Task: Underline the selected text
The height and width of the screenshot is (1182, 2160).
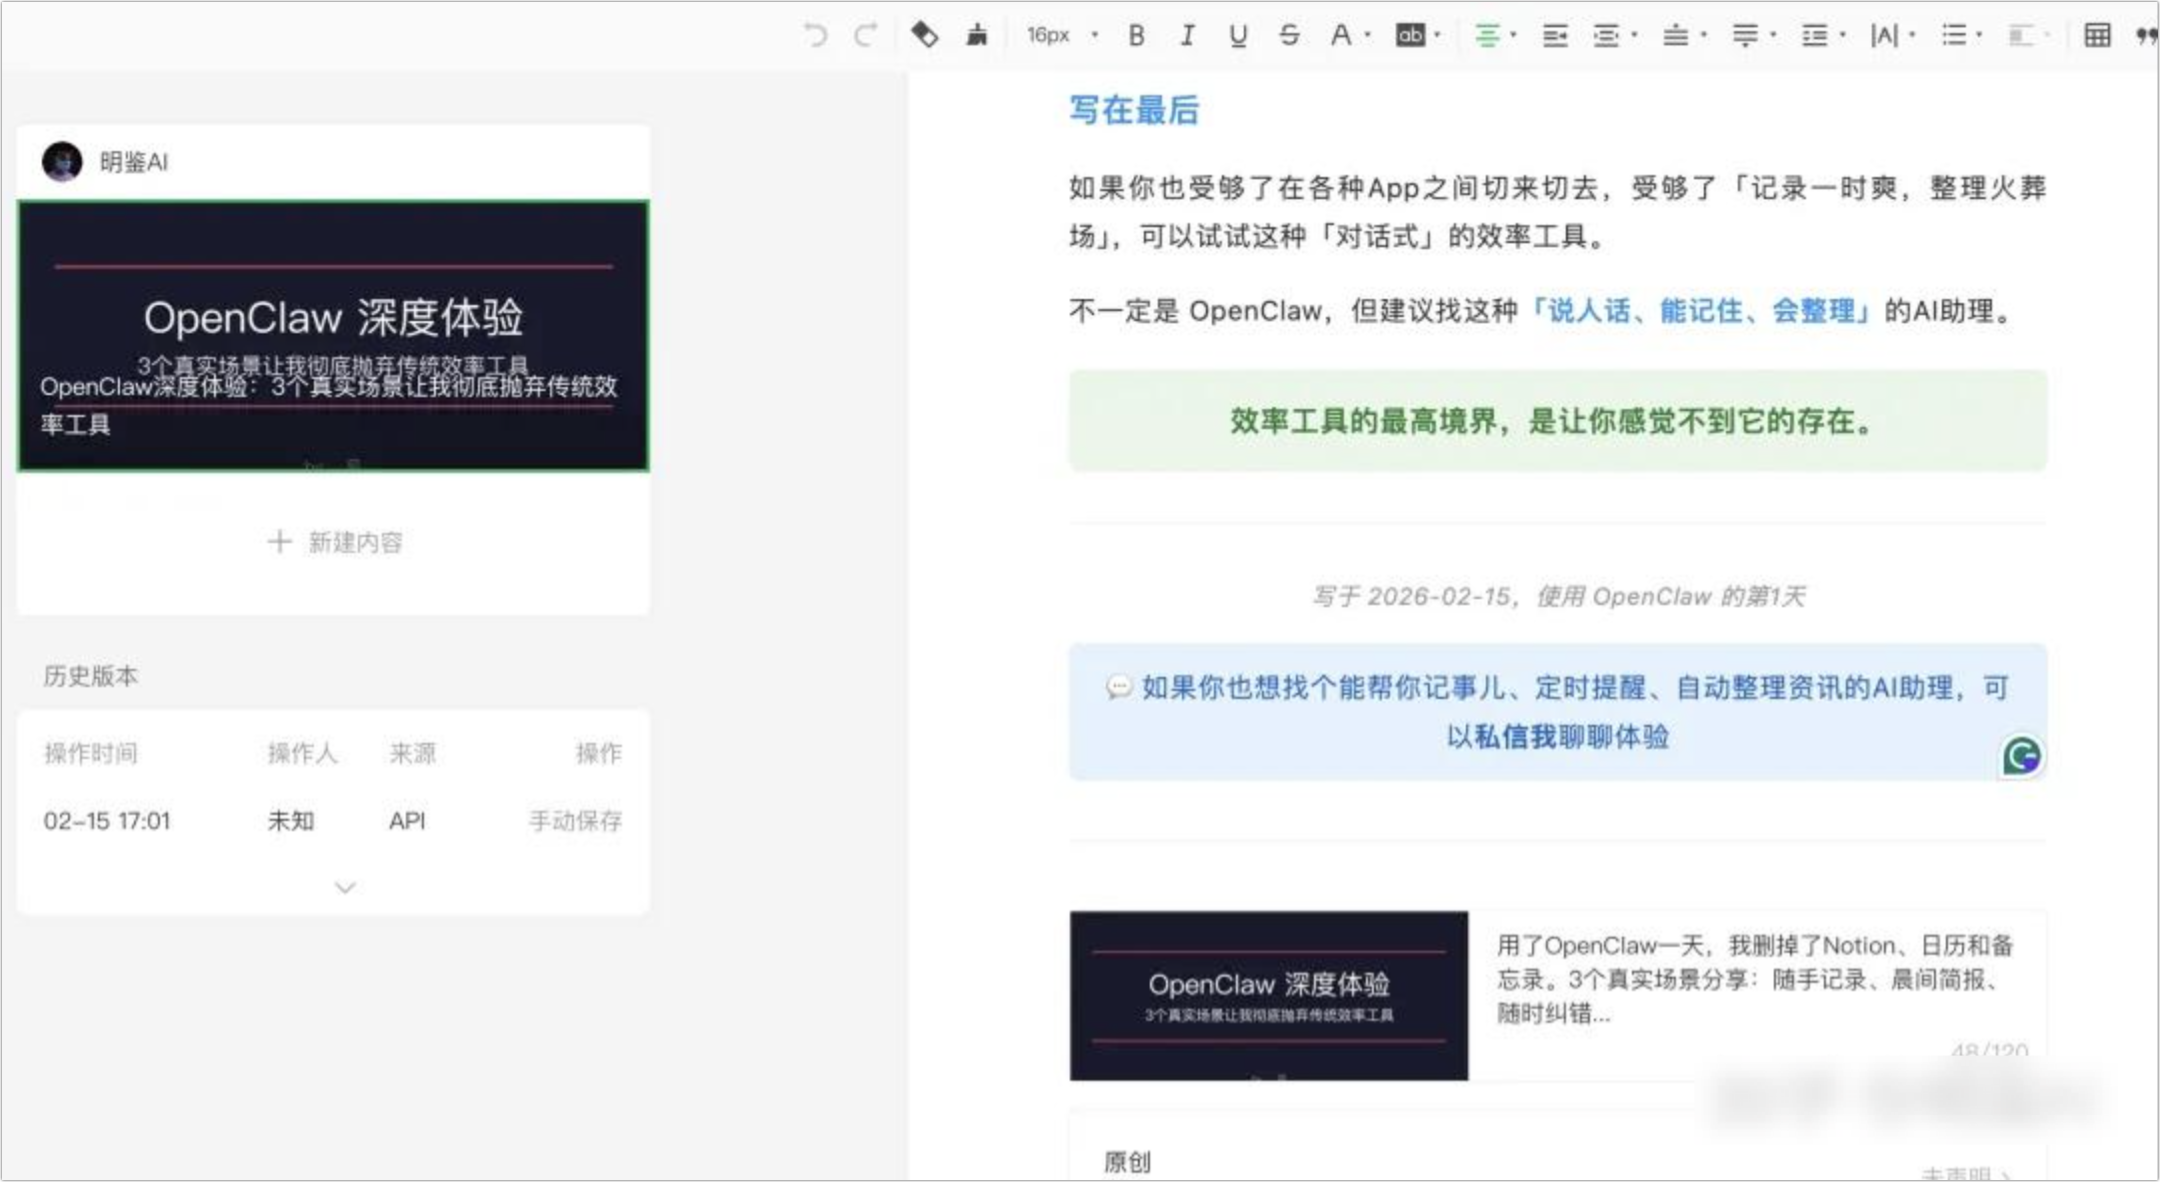Action: [x=1238, y=35]
